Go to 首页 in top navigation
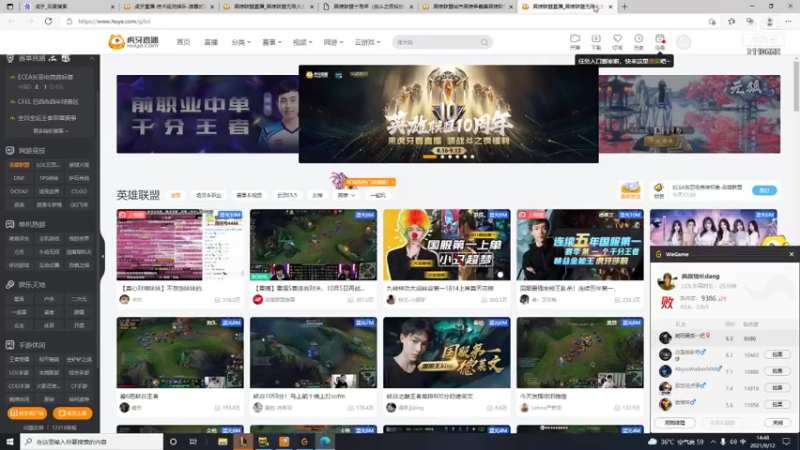 point(183,42)
